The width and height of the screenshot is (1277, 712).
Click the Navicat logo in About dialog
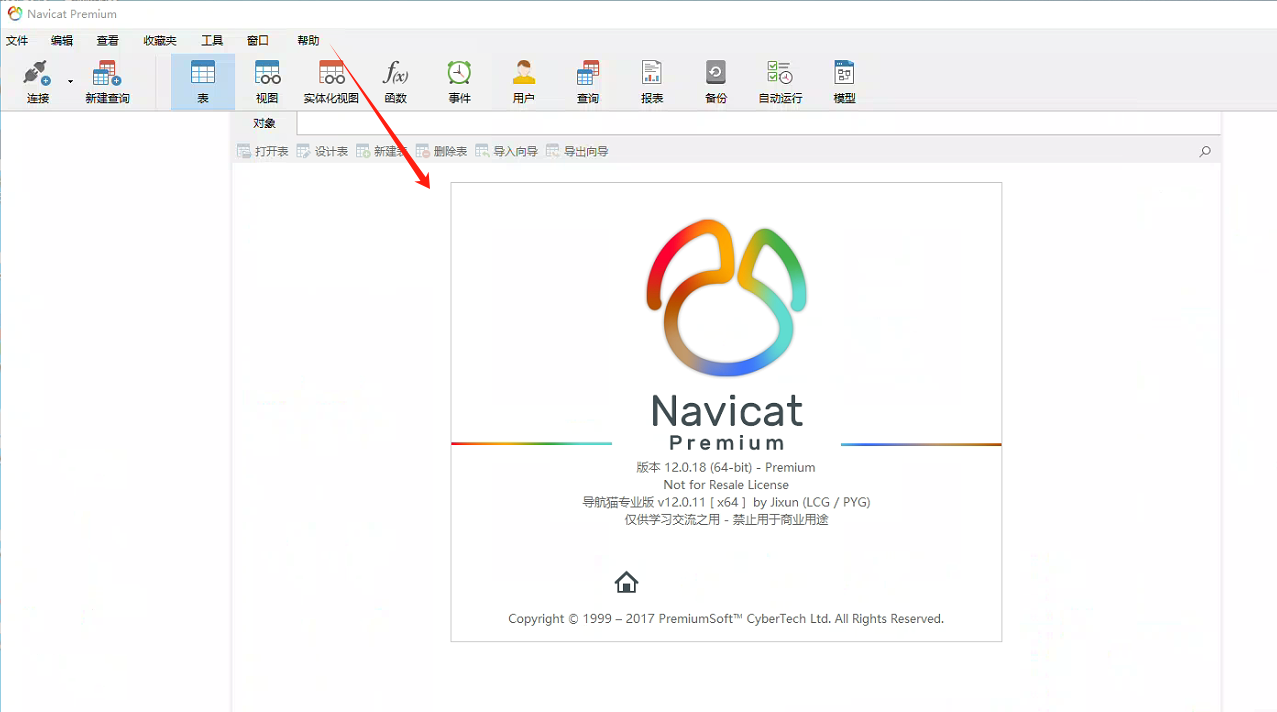coord(726,299)
